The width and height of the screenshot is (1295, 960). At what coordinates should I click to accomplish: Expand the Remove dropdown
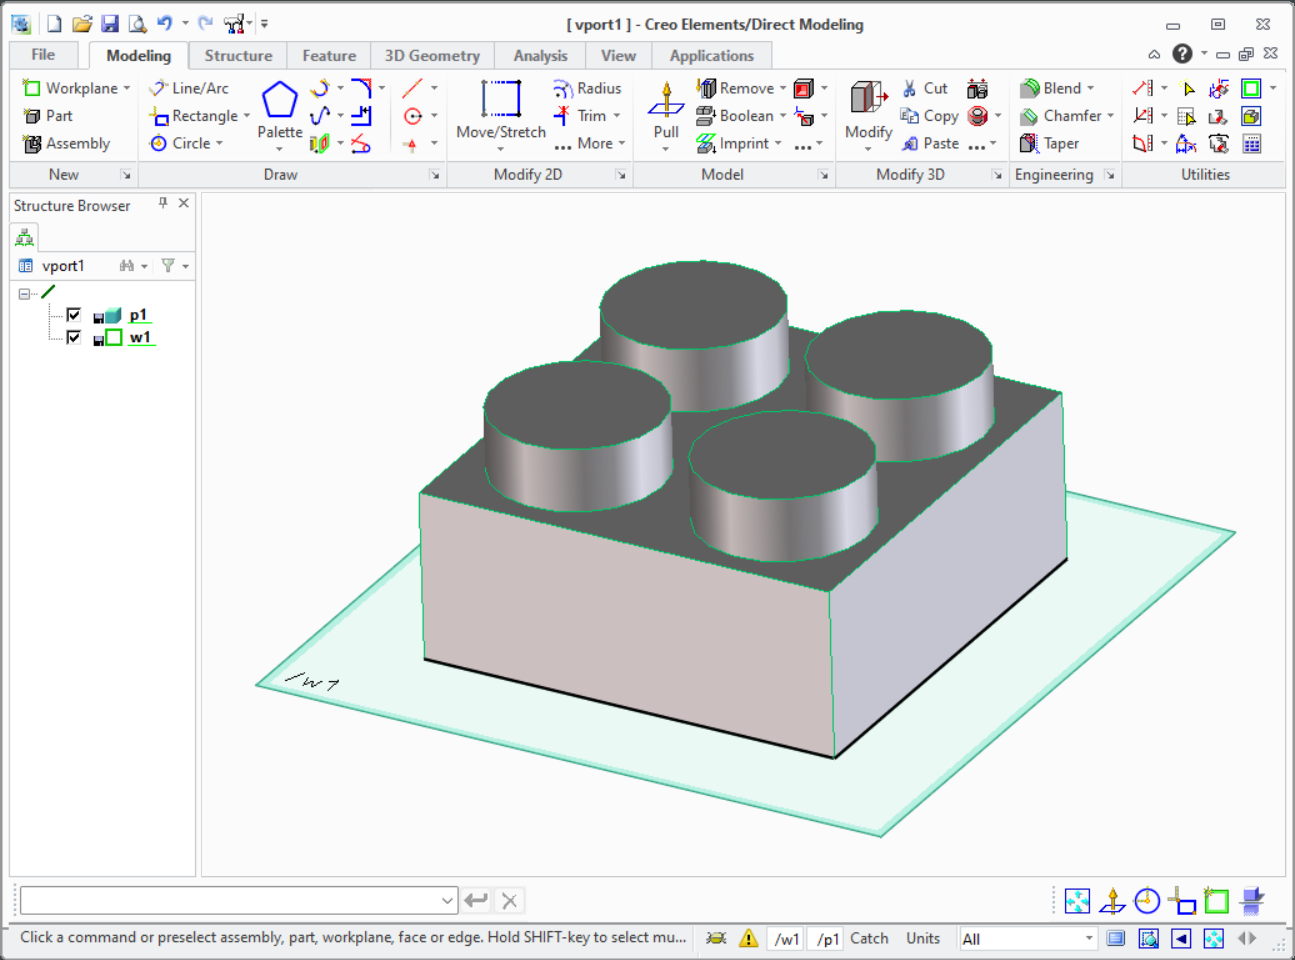tap(783, 88)
